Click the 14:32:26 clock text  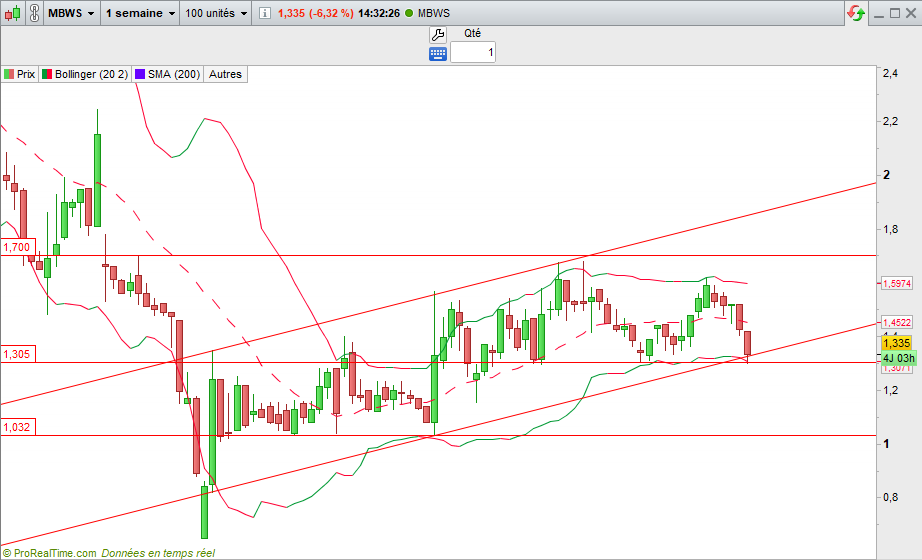tap(379, 13)
